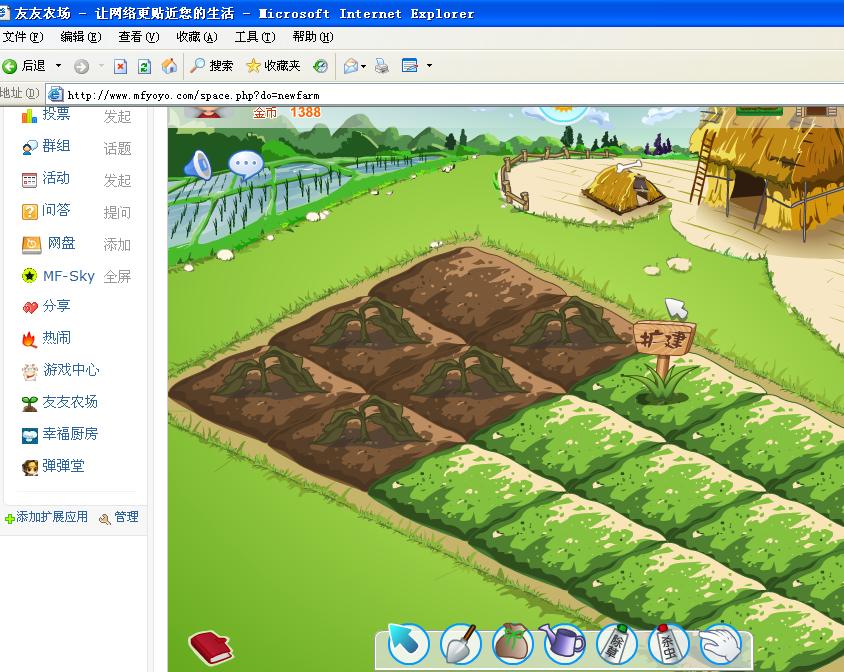Open the 收藏(A) menu
This screenshot has width=844, height=672.
[197, 37]
